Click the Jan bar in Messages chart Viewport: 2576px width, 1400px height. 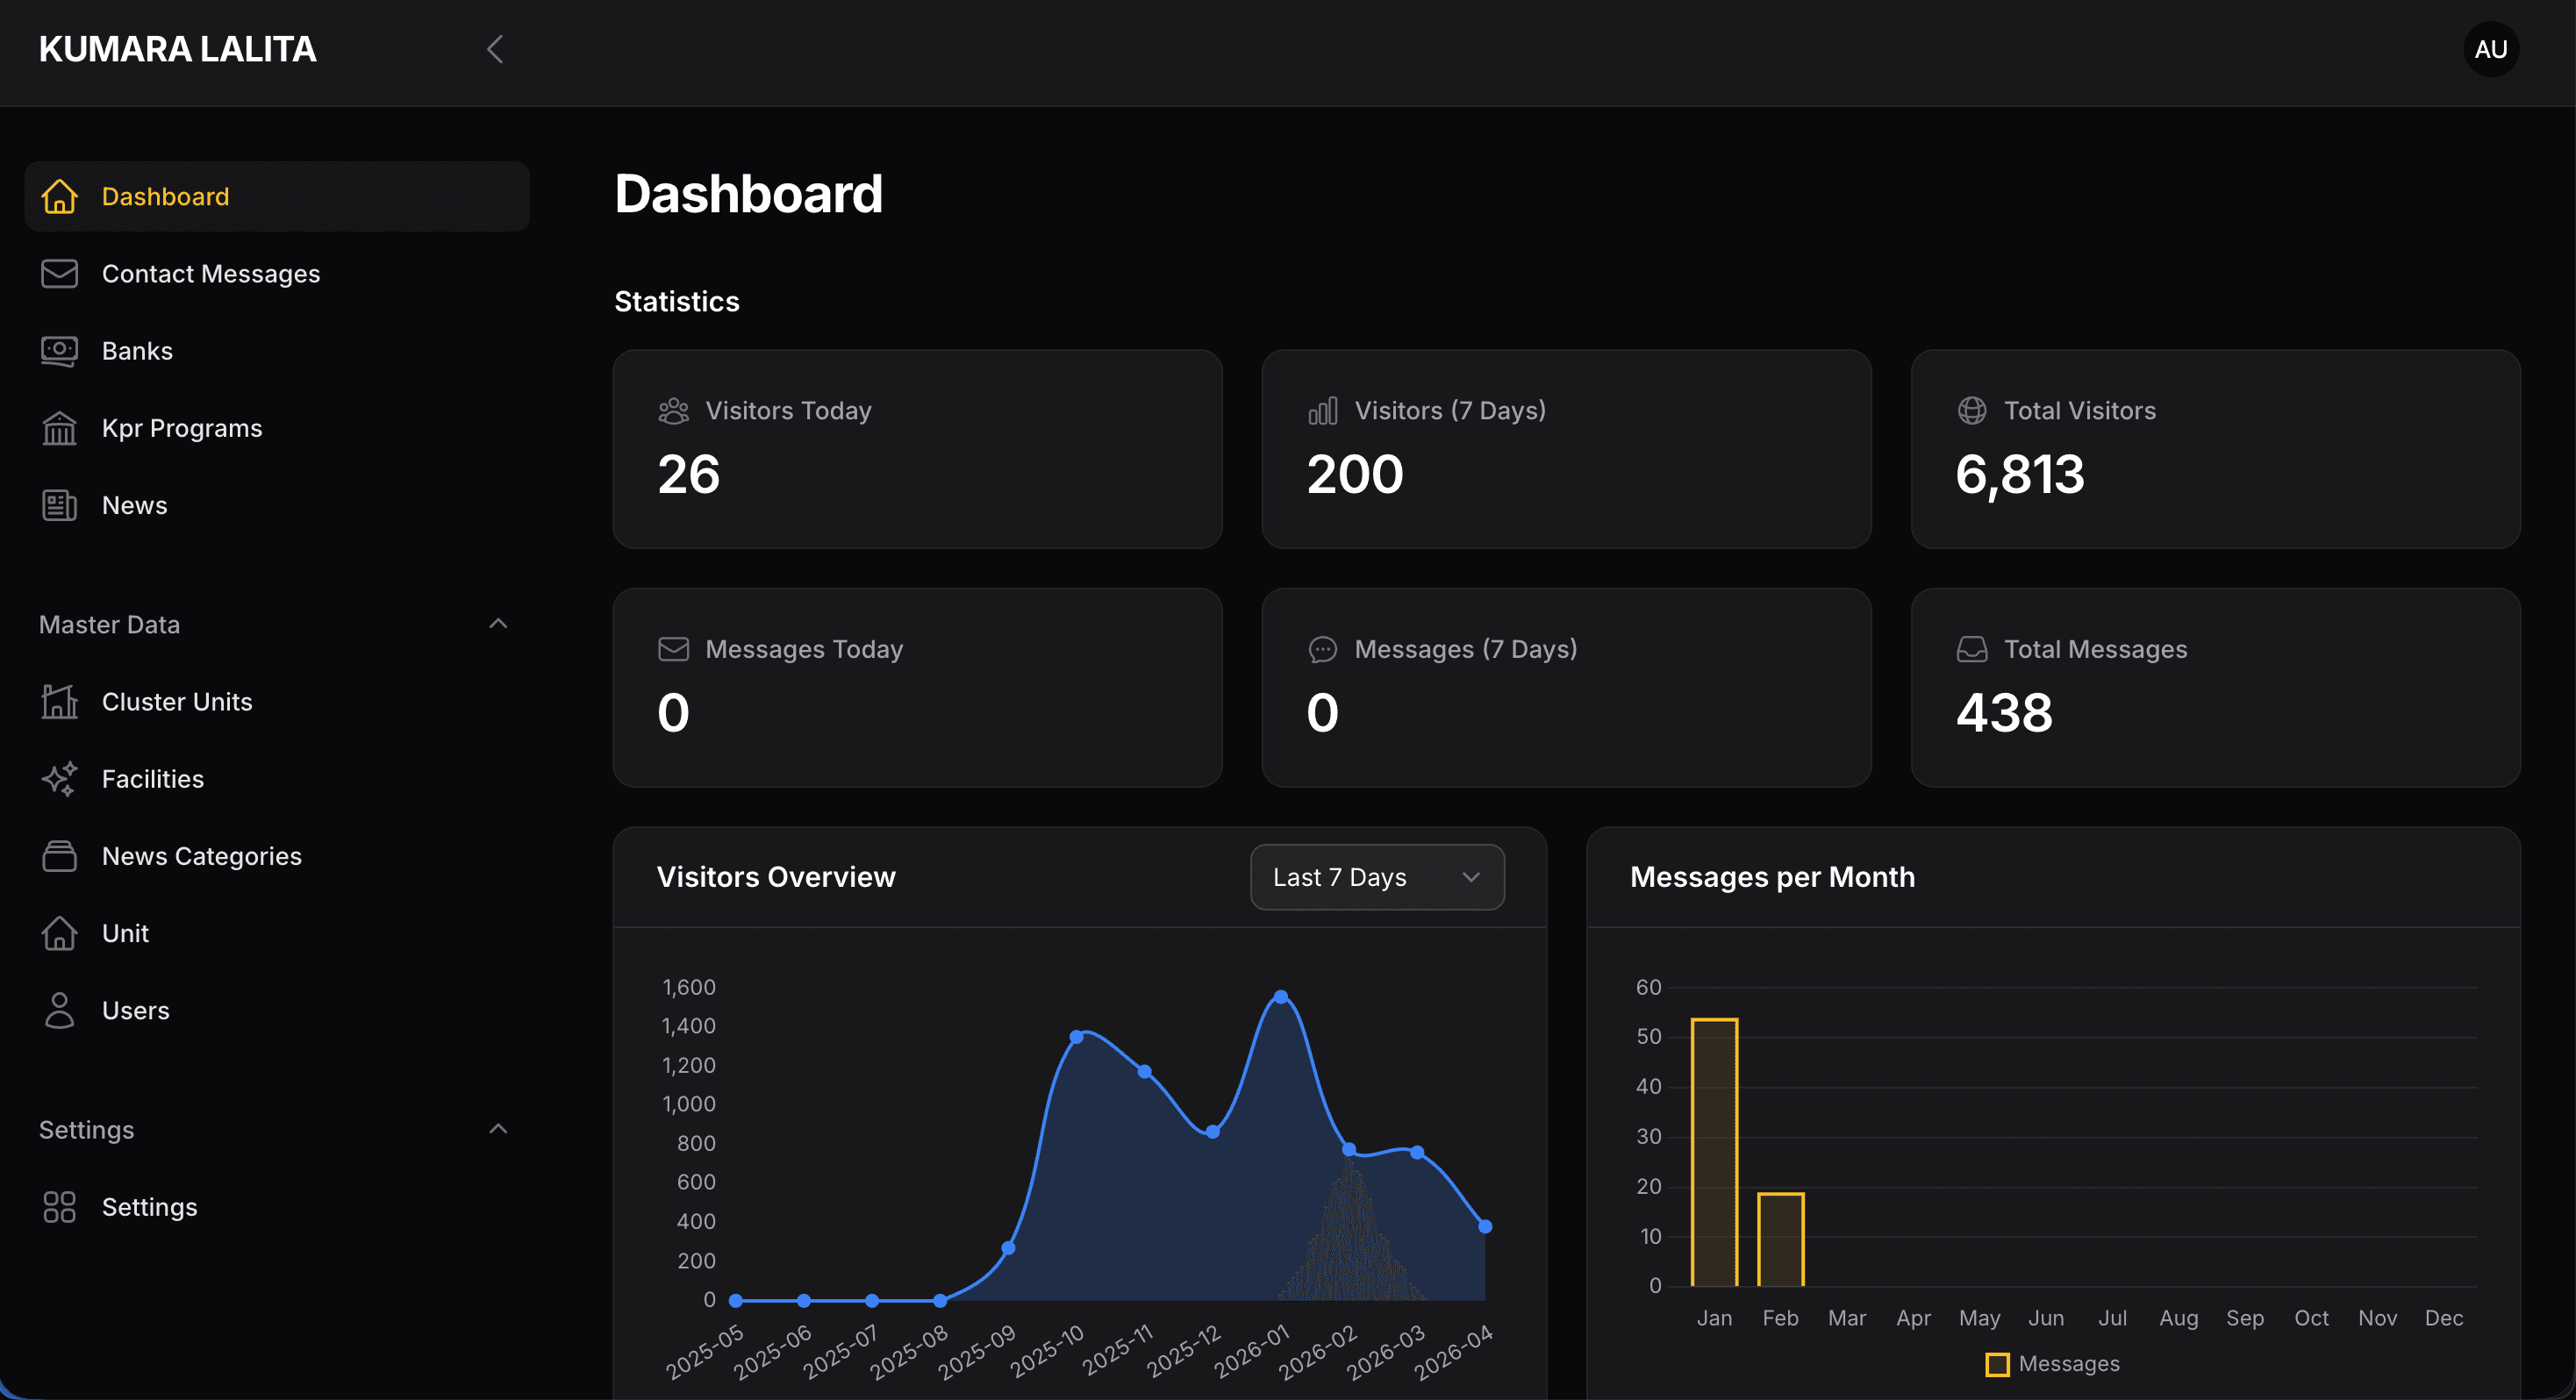point(1714,1152)
